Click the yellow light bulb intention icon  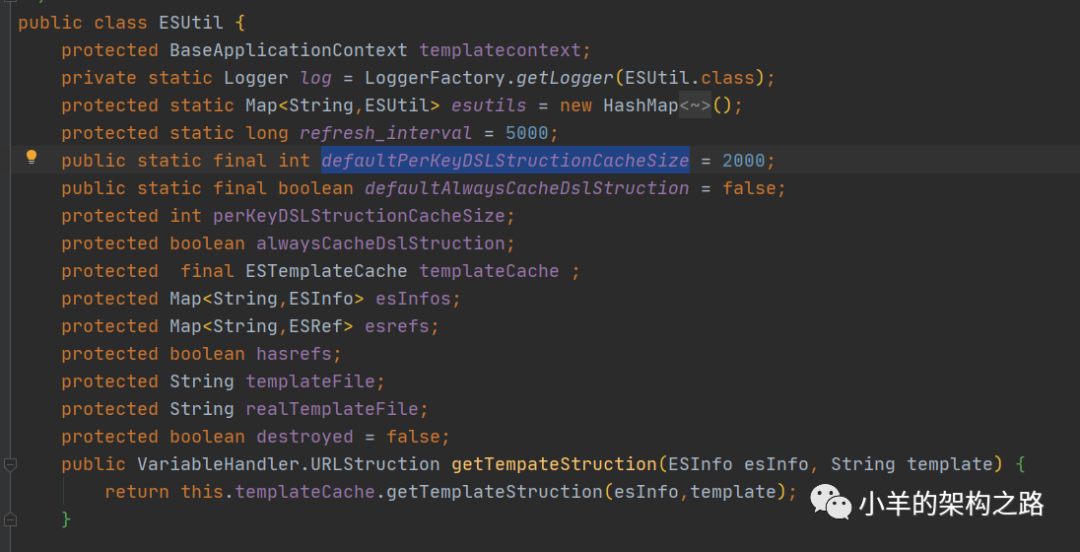click(31, 157)
